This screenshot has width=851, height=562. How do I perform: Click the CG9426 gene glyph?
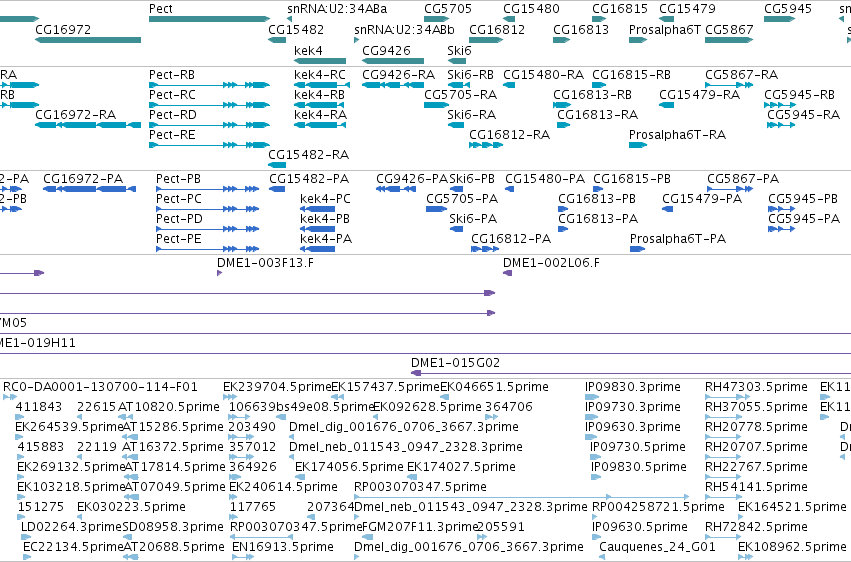point(393,61)
